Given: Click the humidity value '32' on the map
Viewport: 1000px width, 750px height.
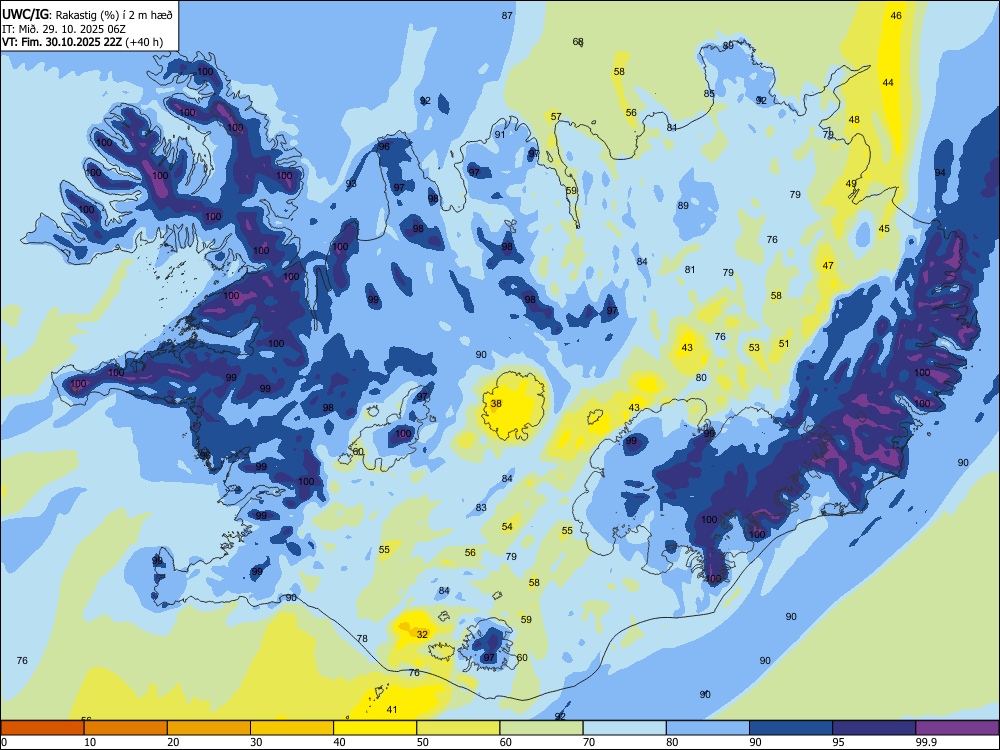Looking at the screenshot, I should pos(422,634).
